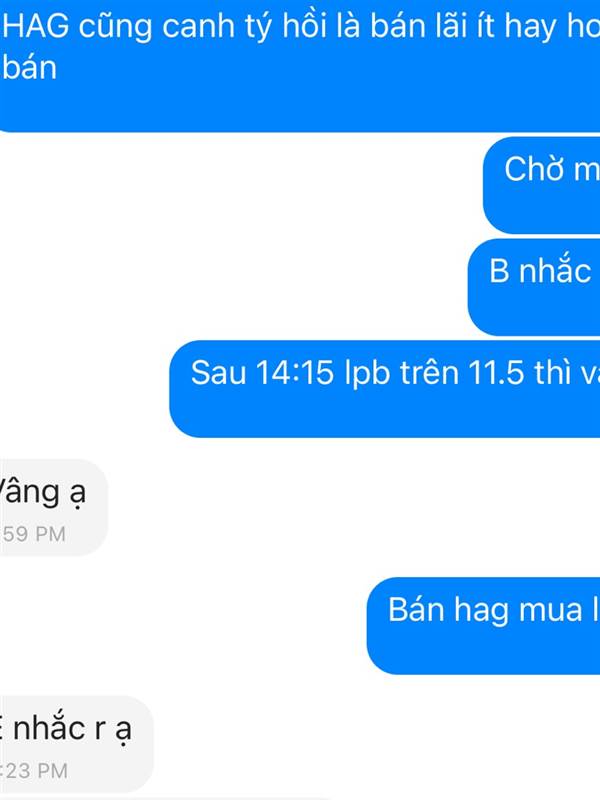The image size is (600, 800).
Task: Click the '23 PM' timestamp under 'E nhắc r ạ'
Action: pyautogui.click(x=35, y=771)
